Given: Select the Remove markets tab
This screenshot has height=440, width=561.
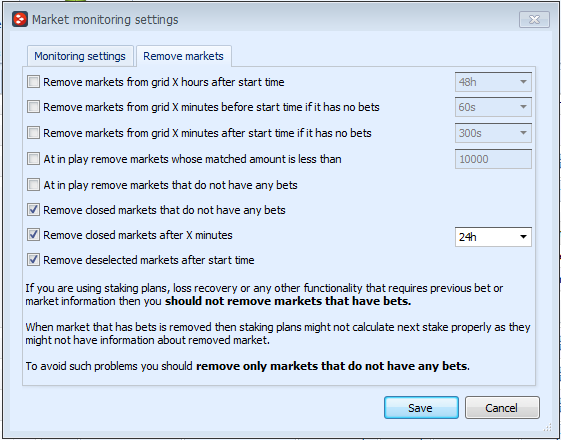Looking at the screenshot, I should coord(183,56).
